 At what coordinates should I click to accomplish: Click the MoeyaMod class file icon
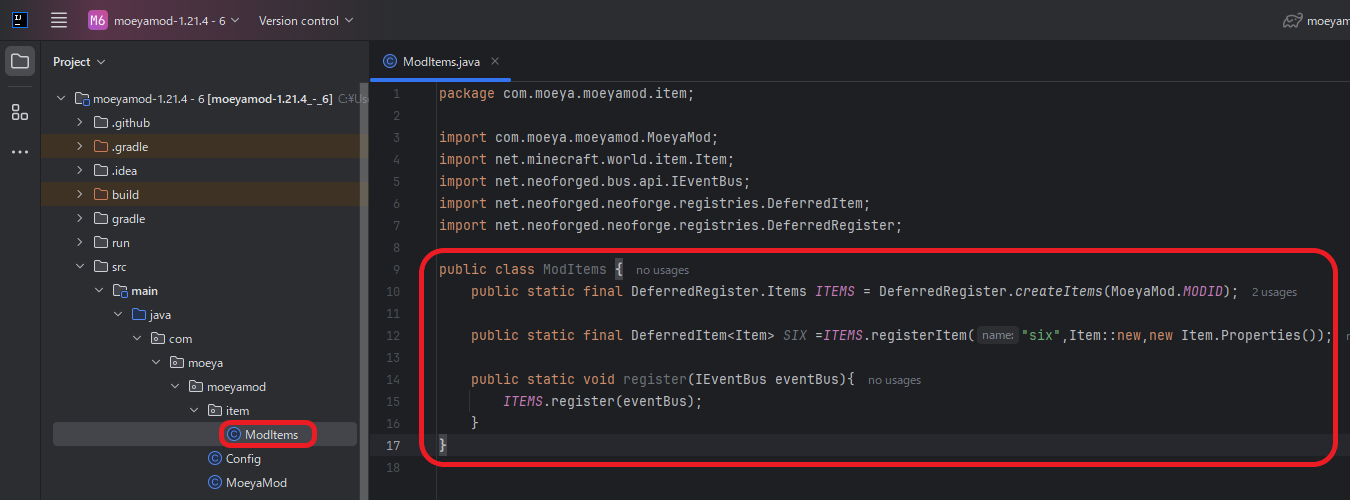pos(215,483)
